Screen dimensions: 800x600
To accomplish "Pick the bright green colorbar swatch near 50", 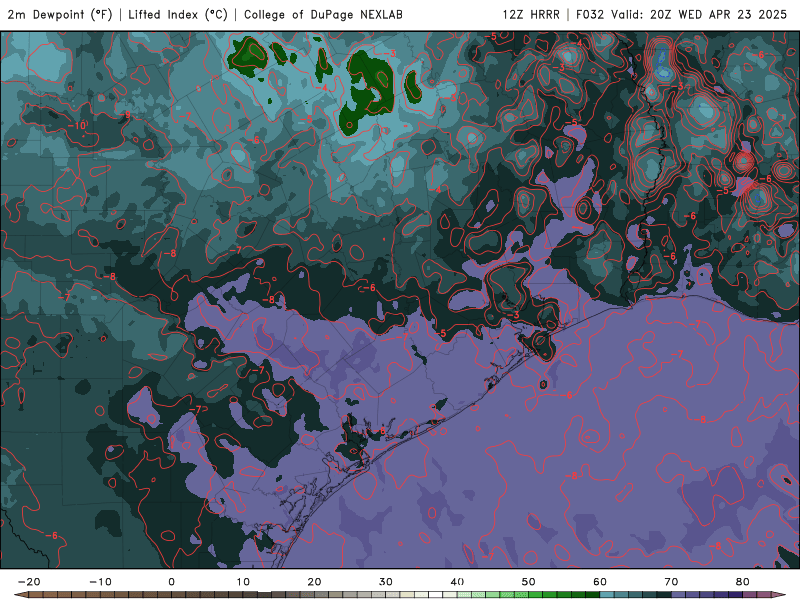I will point(536,595).
